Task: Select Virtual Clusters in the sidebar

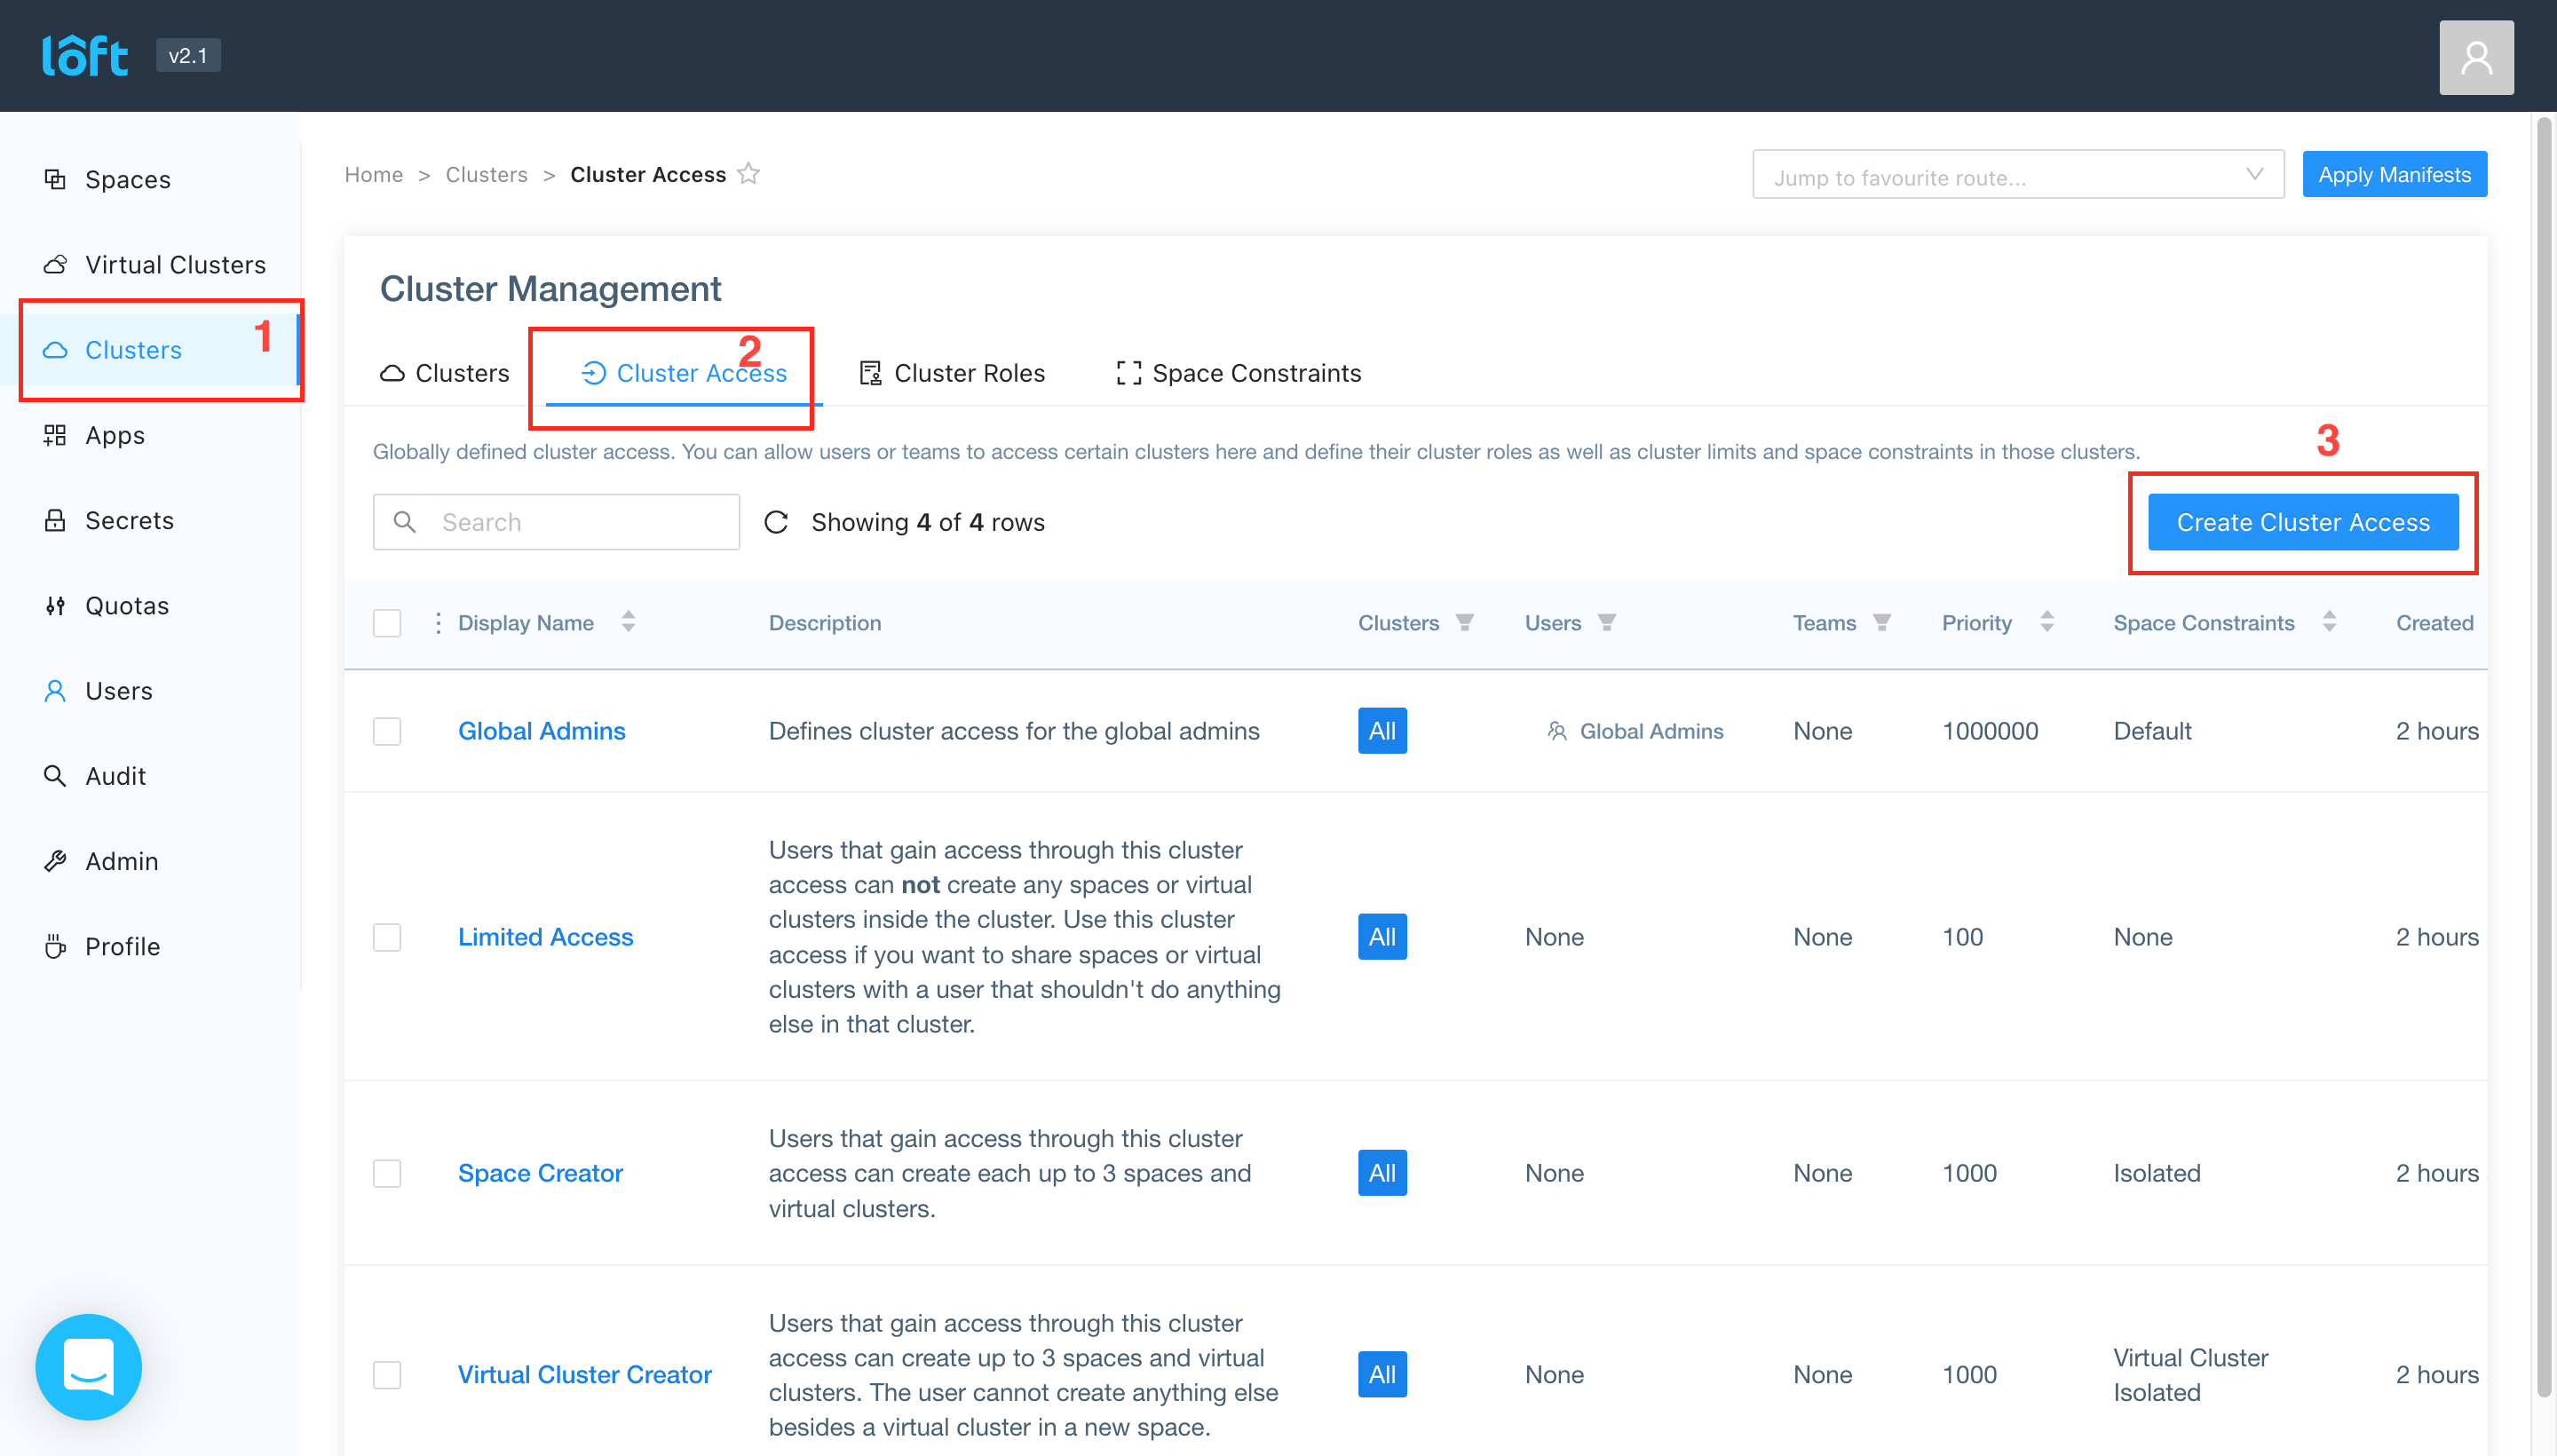Action: [175, 264]
